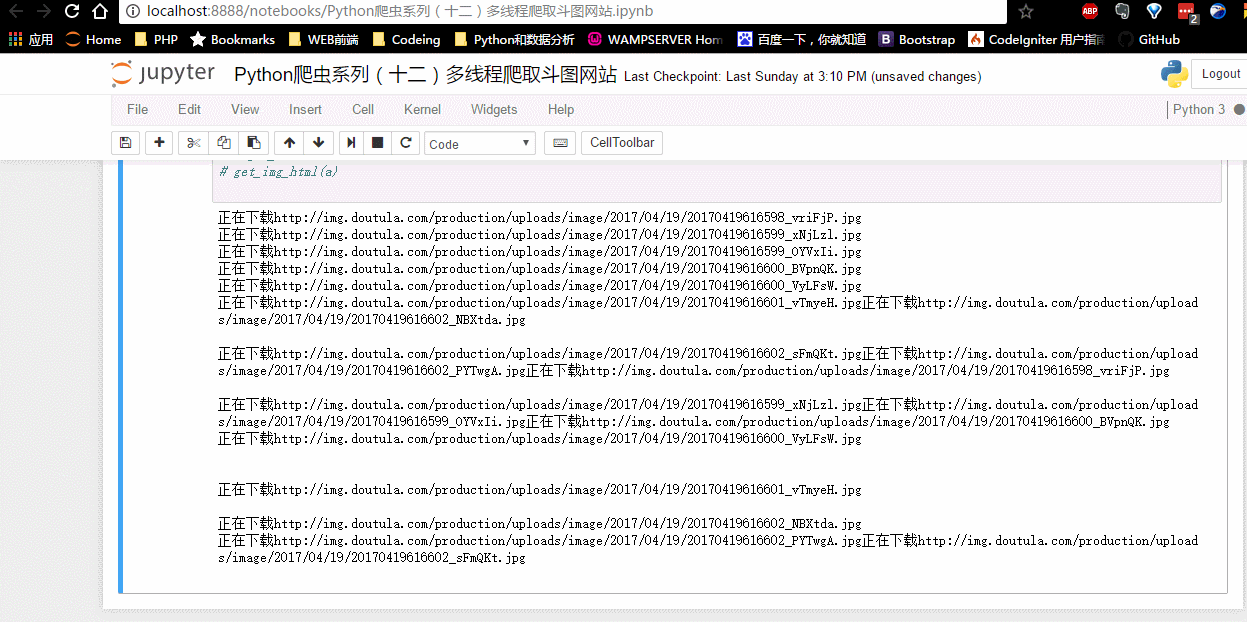Run cell and select next icon

(x=352, y=143)
